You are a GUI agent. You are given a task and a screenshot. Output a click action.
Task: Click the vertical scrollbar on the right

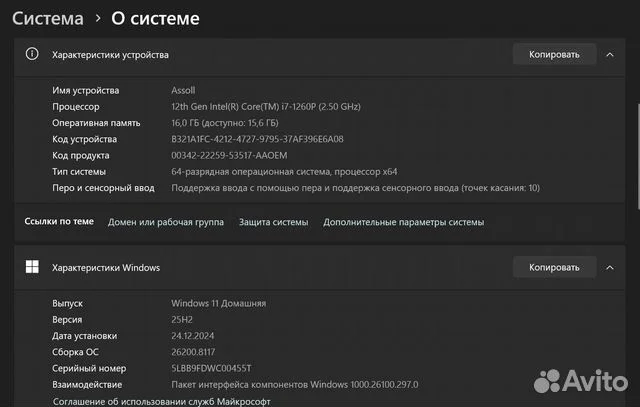point(637,157)
